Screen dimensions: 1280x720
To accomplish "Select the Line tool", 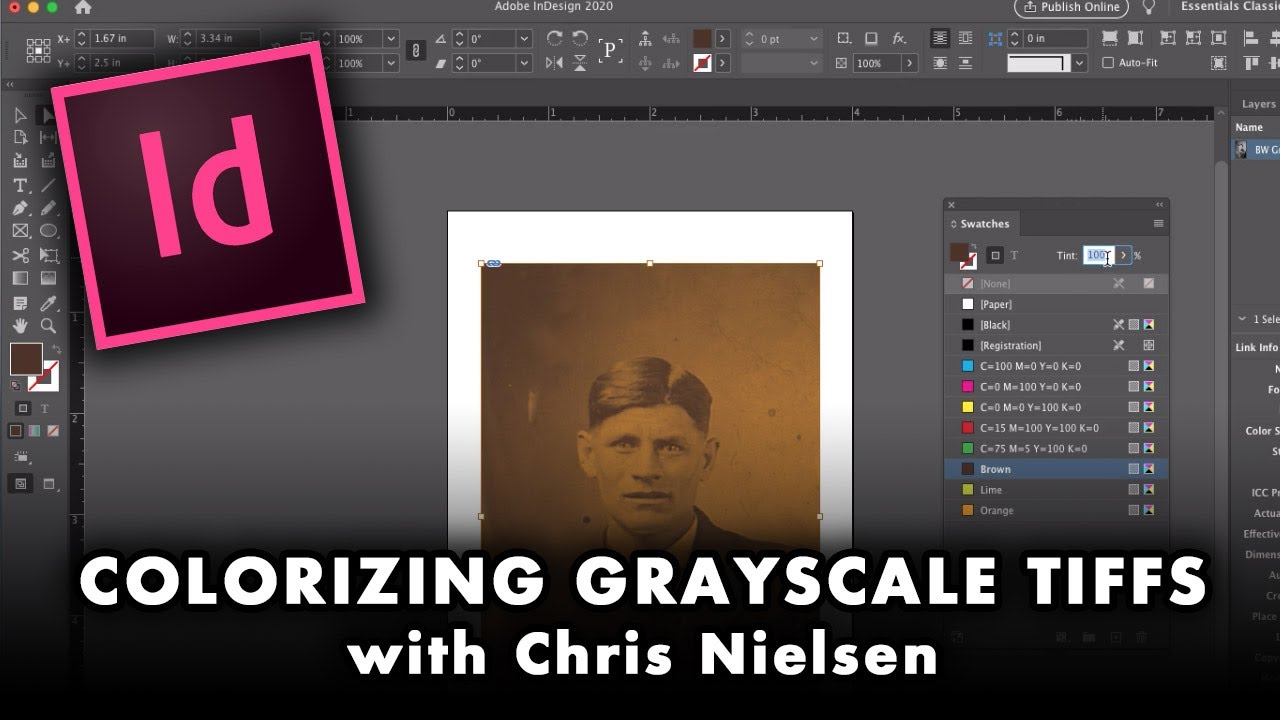I will tap(49, 186).
